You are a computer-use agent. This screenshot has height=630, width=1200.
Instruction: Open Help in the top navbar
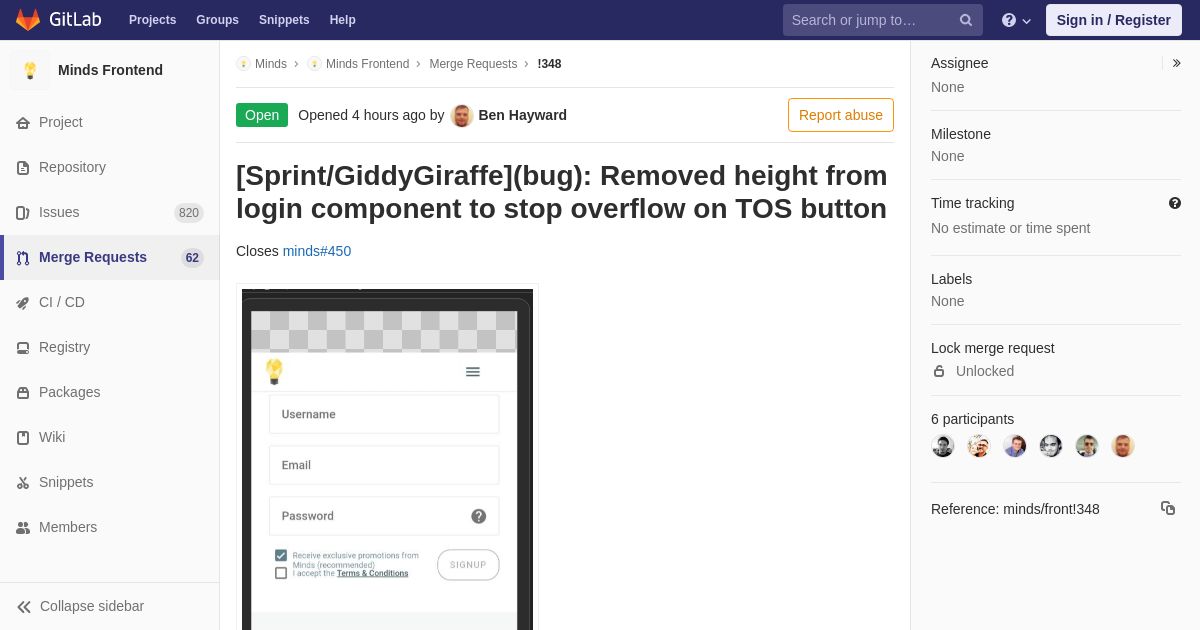click(343, 20)
